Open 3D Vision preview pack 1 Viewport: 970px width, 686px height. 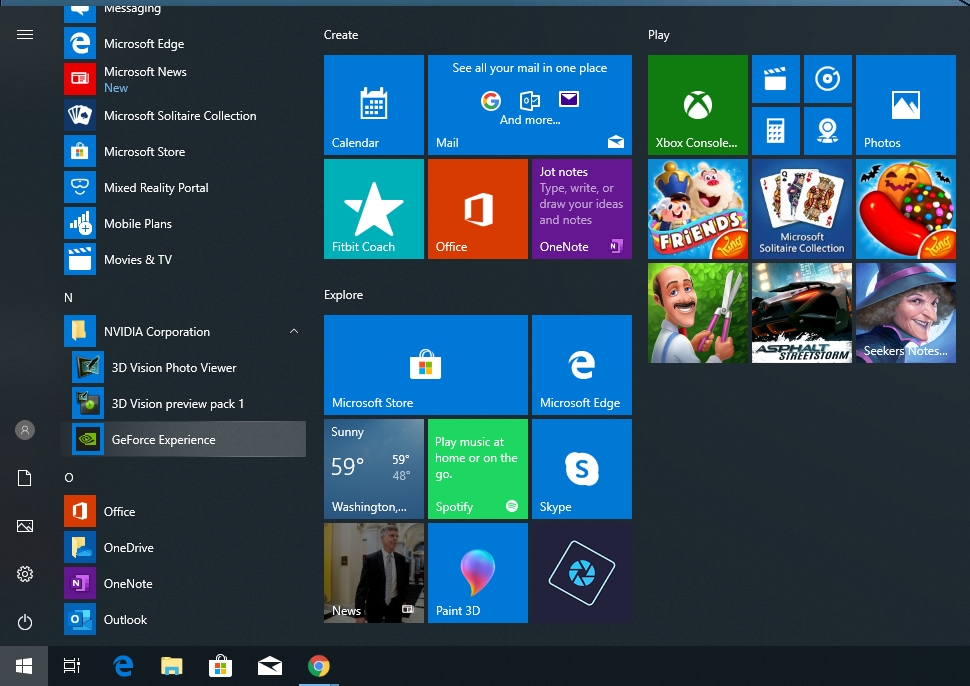pyautogui.click(x=184, y=403)
